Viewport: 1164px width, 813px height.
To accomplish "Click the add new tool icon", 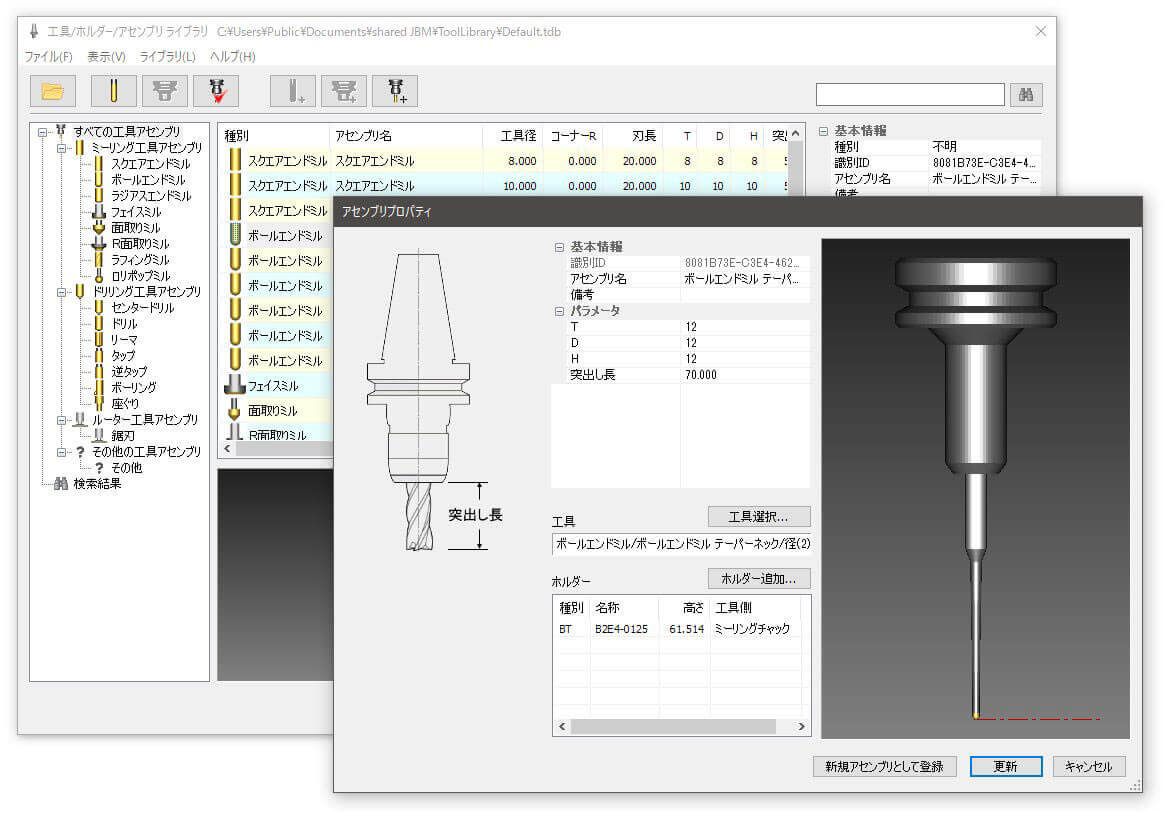I will point(293,92).
